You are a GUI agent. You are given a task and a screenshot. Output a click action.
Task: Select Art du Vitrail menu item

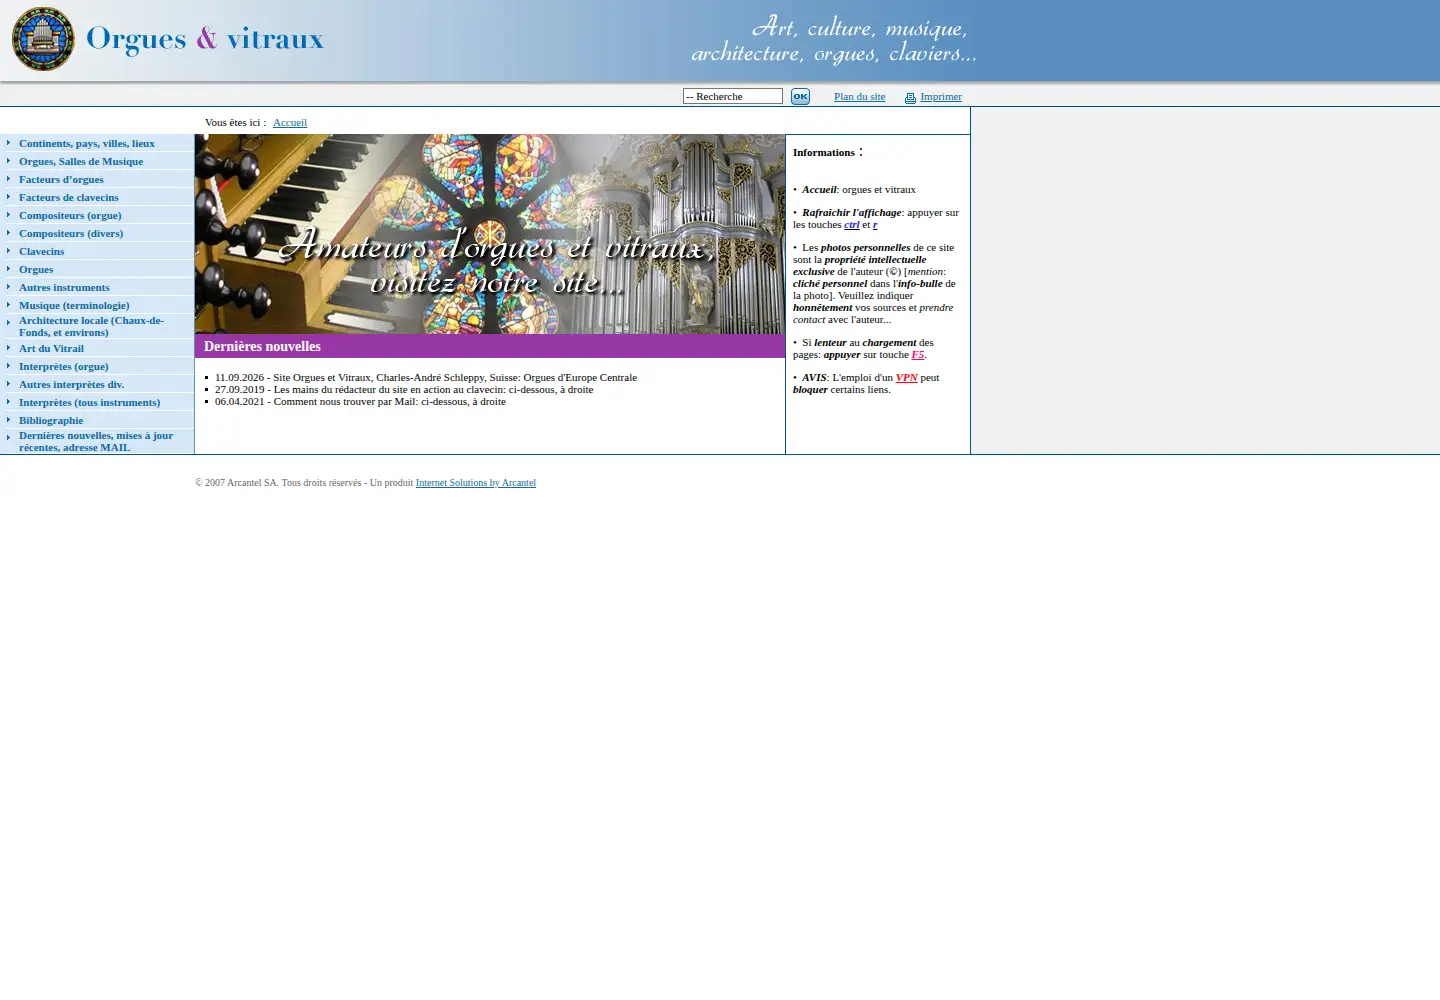51,349
